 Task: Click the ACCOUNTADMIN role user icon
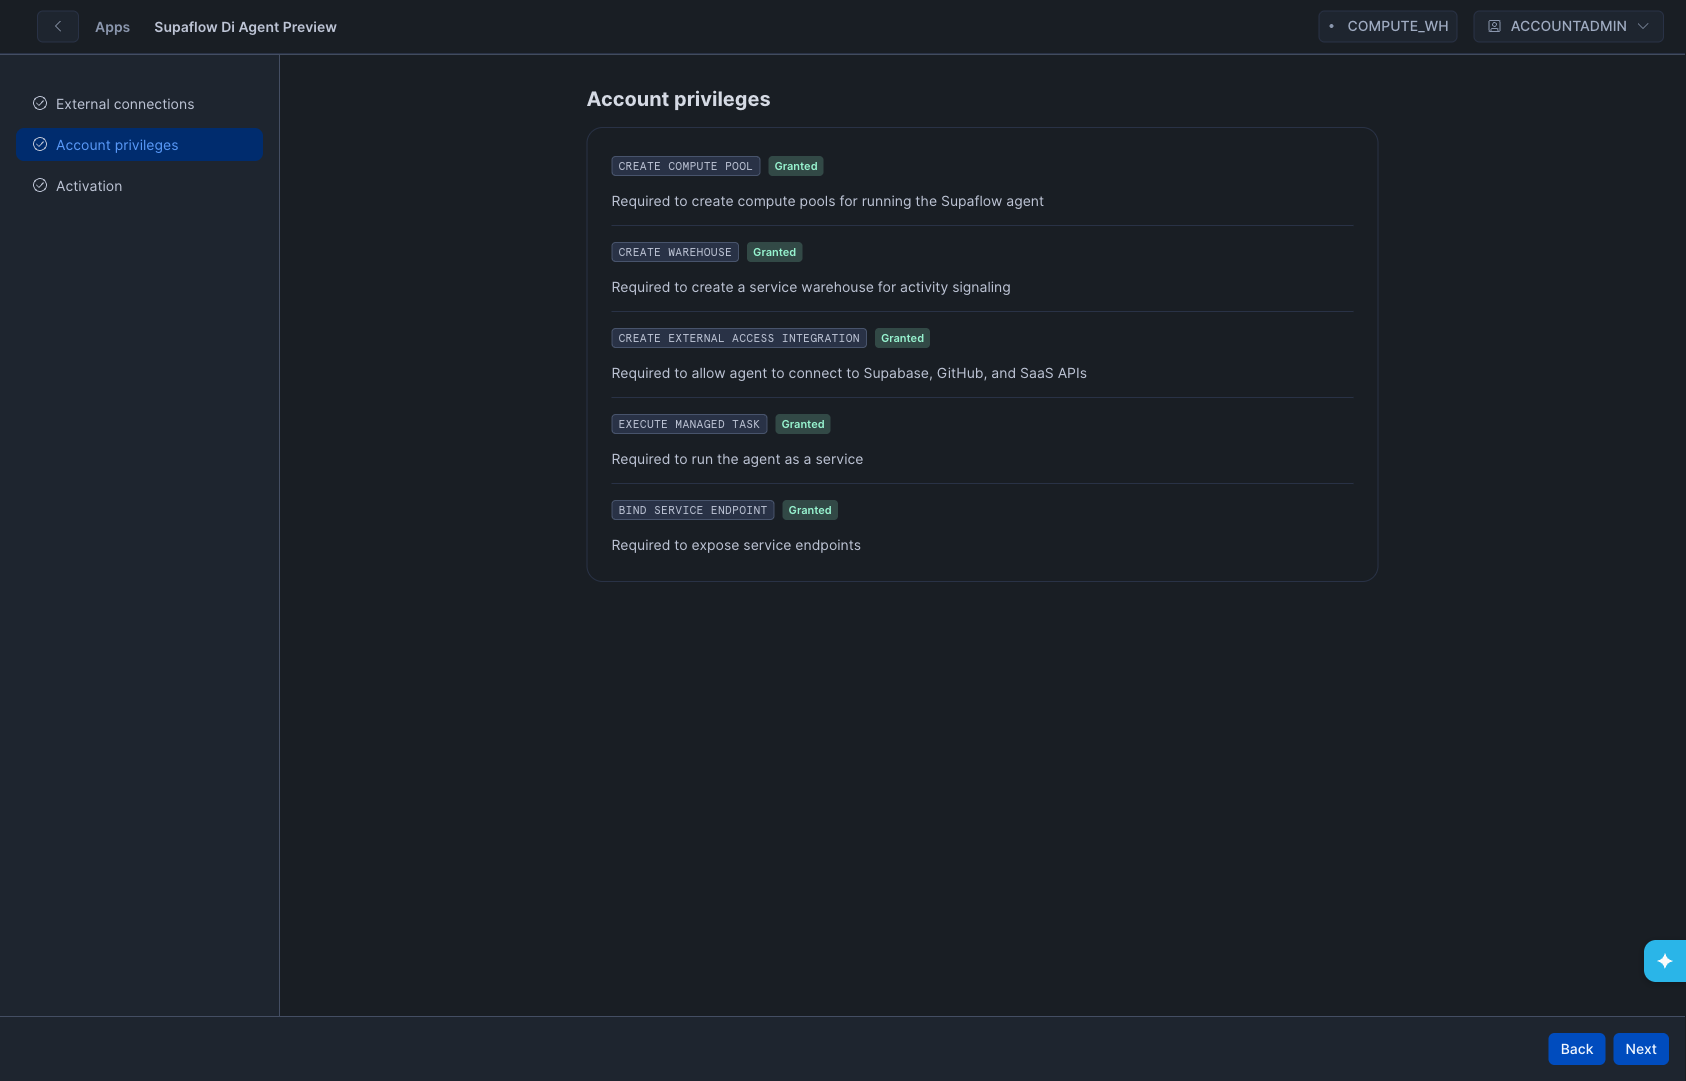point(1494,27)
